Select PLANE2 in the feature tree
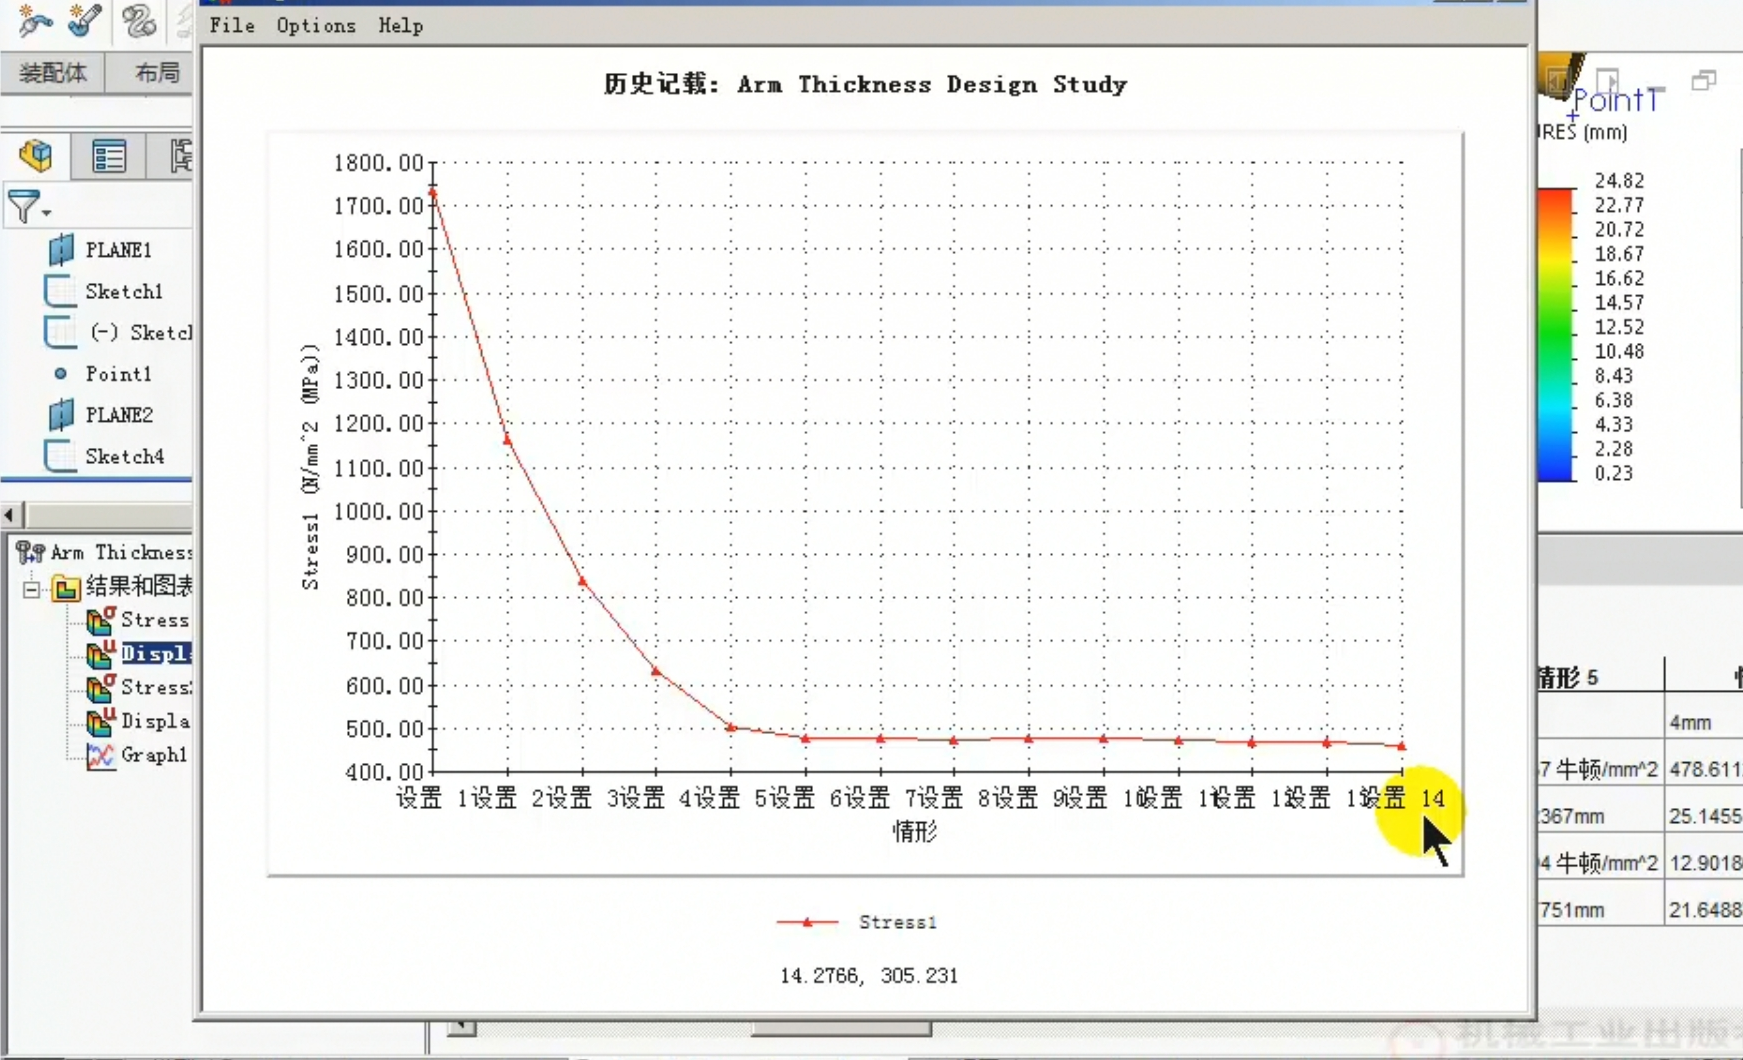The width and height of the screenshot is (1743, 1060). (118, 415)
